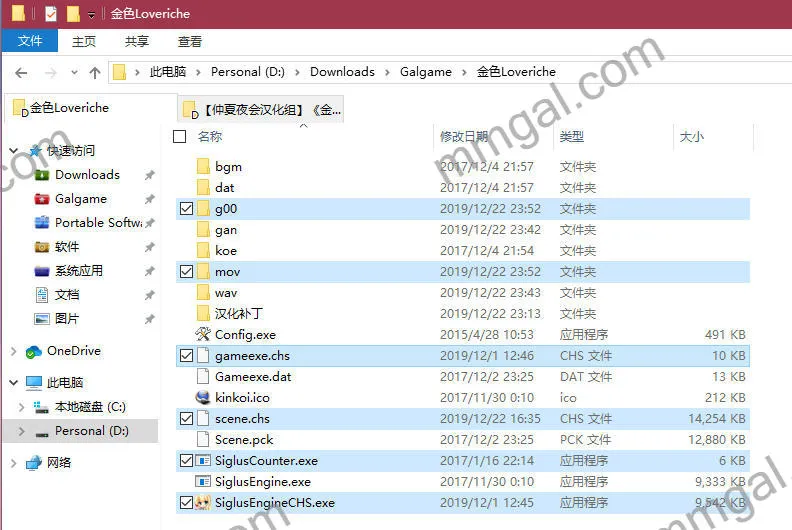Click the Downloads folder icon in Quick Access
The width and height of the screenshot is (792, 530).
tap(42, 175)
